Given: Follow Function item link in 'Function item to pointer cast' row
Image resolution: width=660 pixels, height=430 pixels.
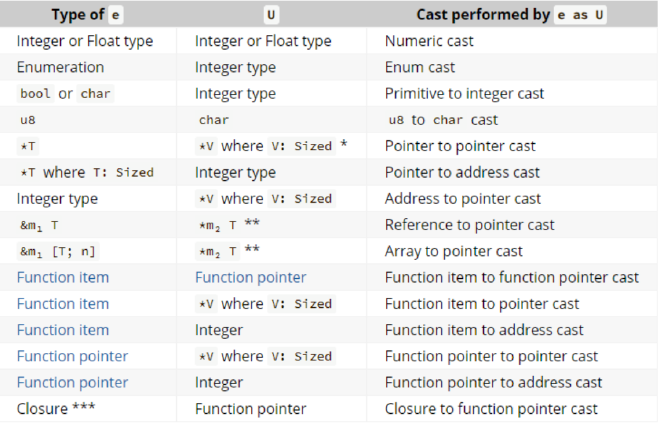Looking at the screenshot, I should point(63,304).
